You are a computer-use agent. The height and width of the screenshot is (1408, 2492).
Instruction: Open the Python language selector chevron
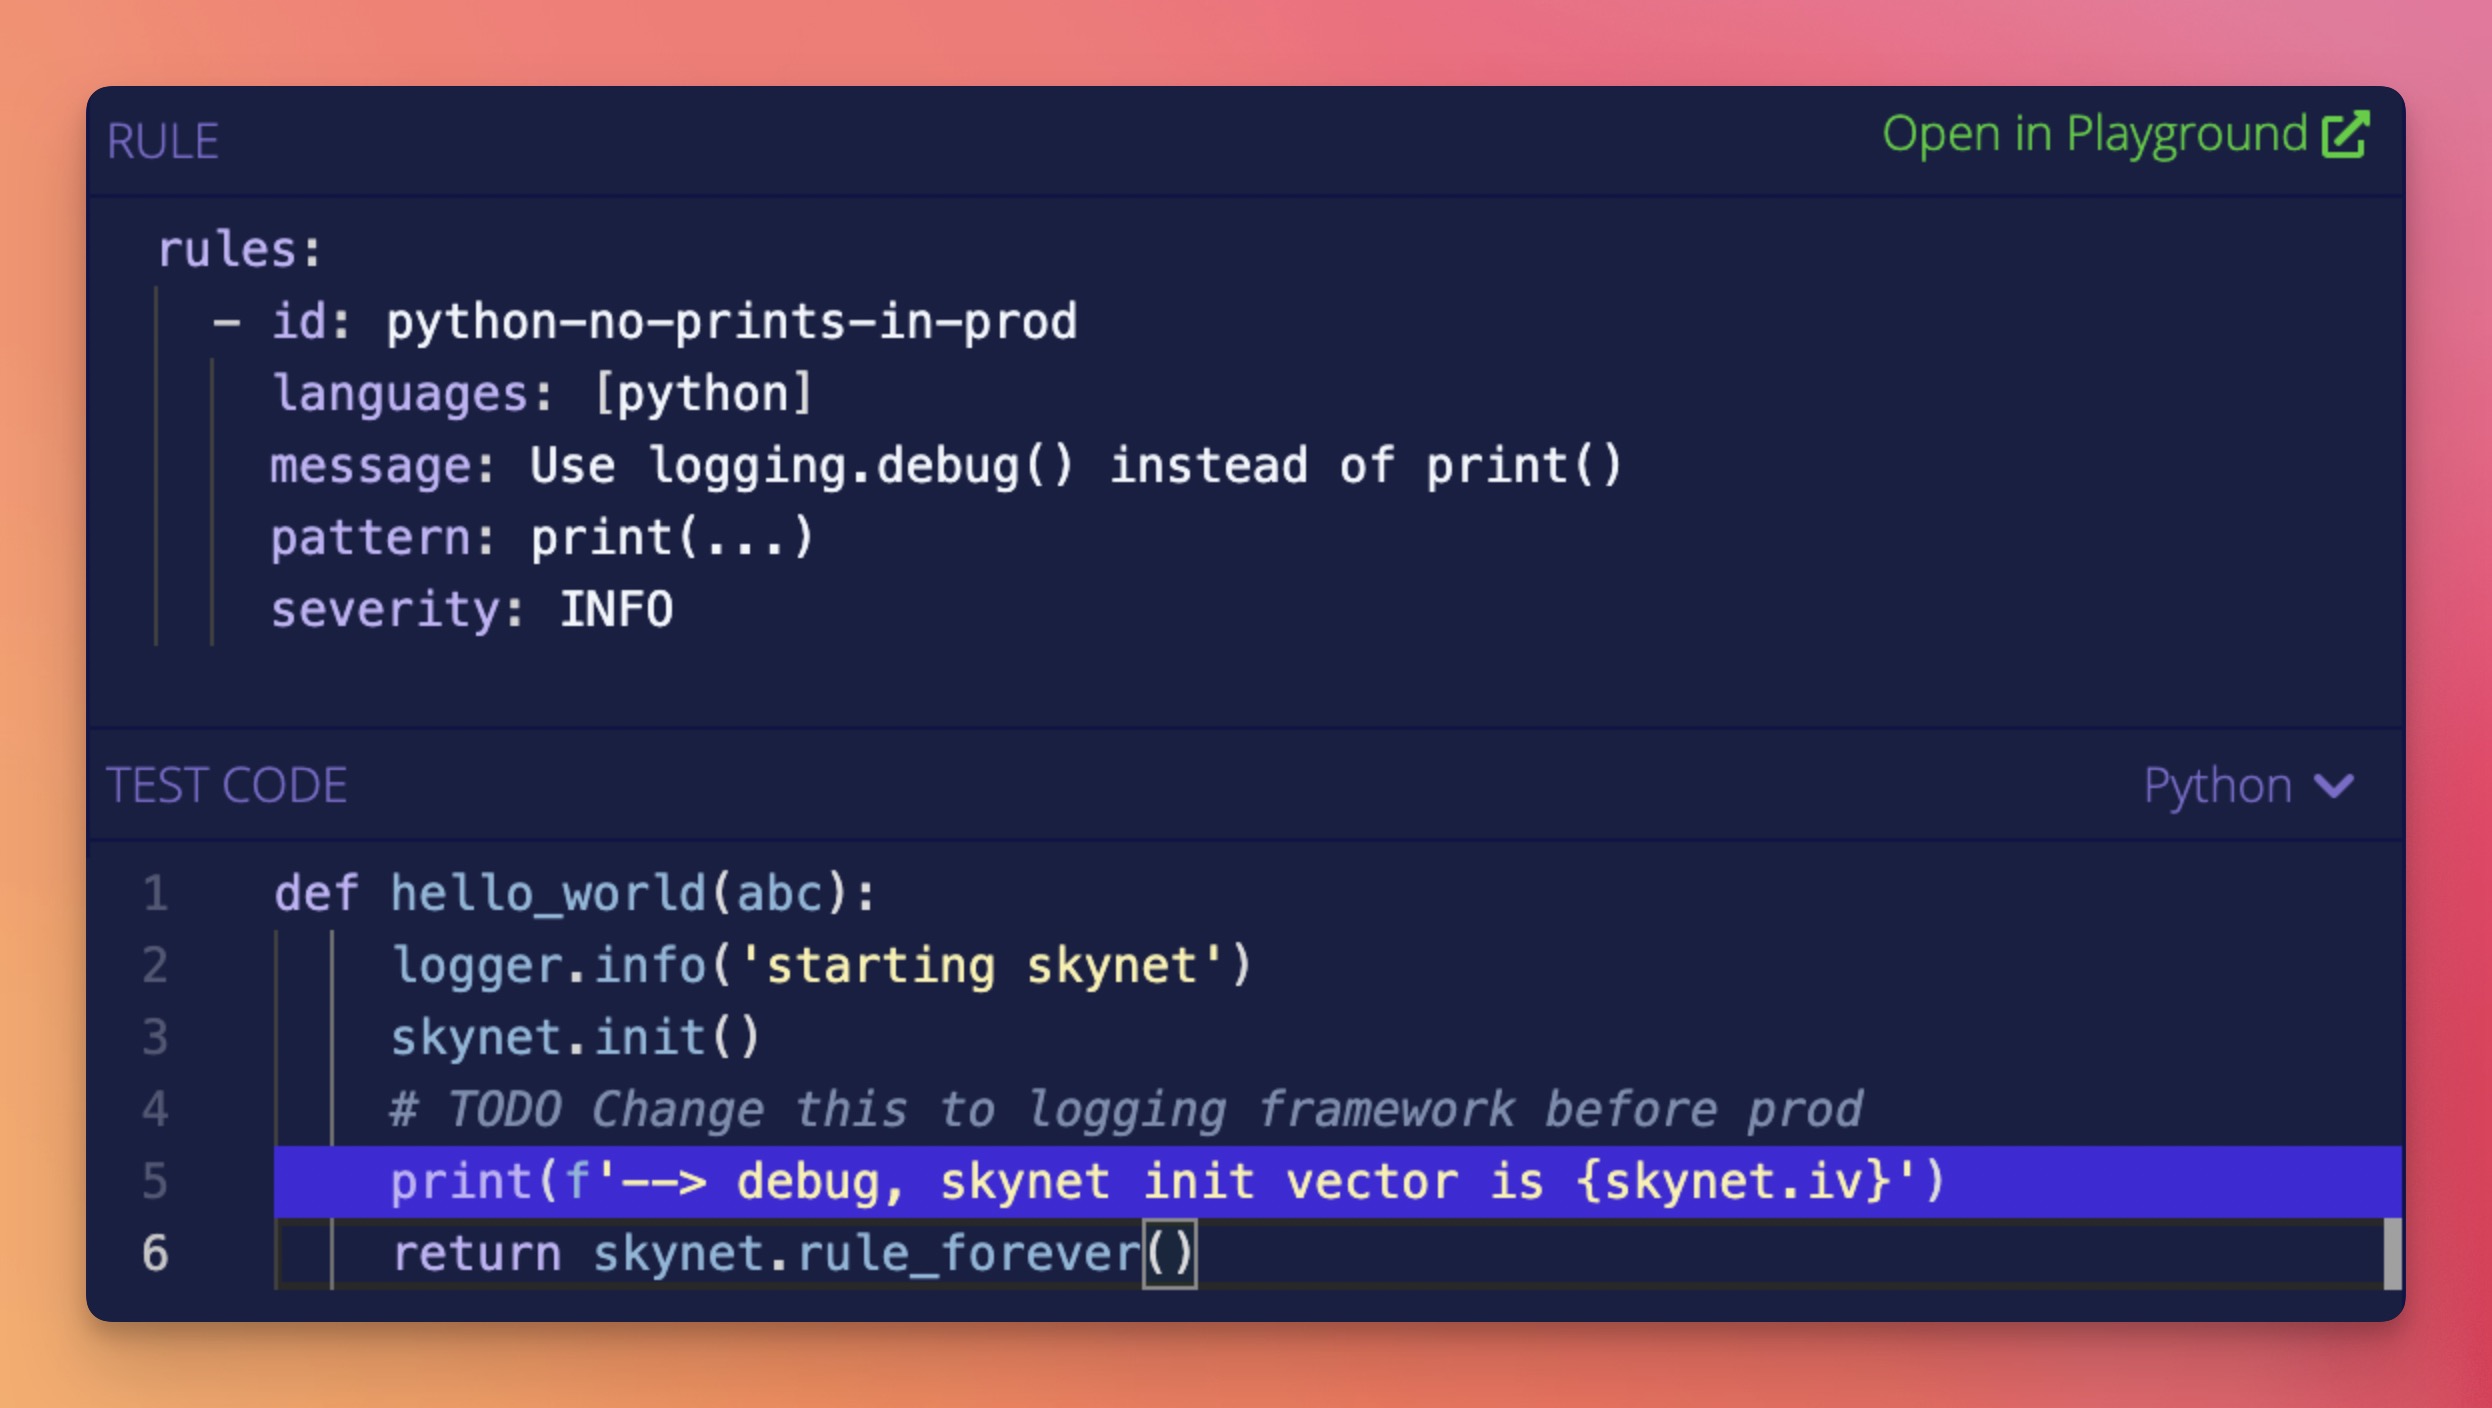coord(2334,786)
